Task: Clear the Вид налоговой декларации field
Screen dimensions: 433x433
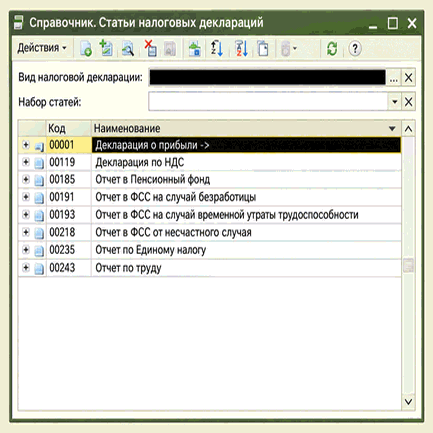Action: click(409, 78)
